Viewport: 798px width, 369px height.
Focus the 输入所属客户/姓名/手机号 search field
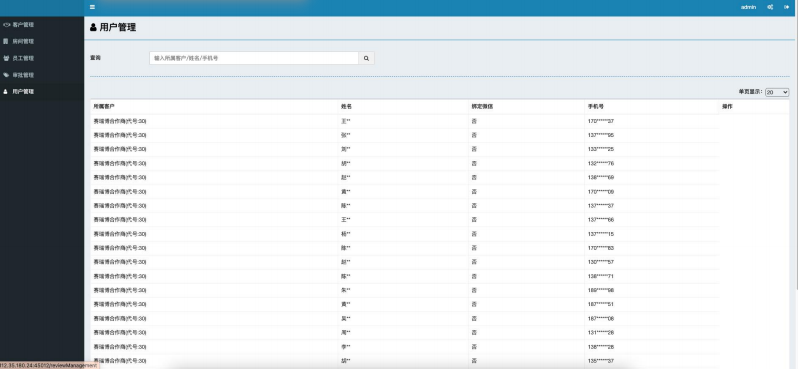254,59
